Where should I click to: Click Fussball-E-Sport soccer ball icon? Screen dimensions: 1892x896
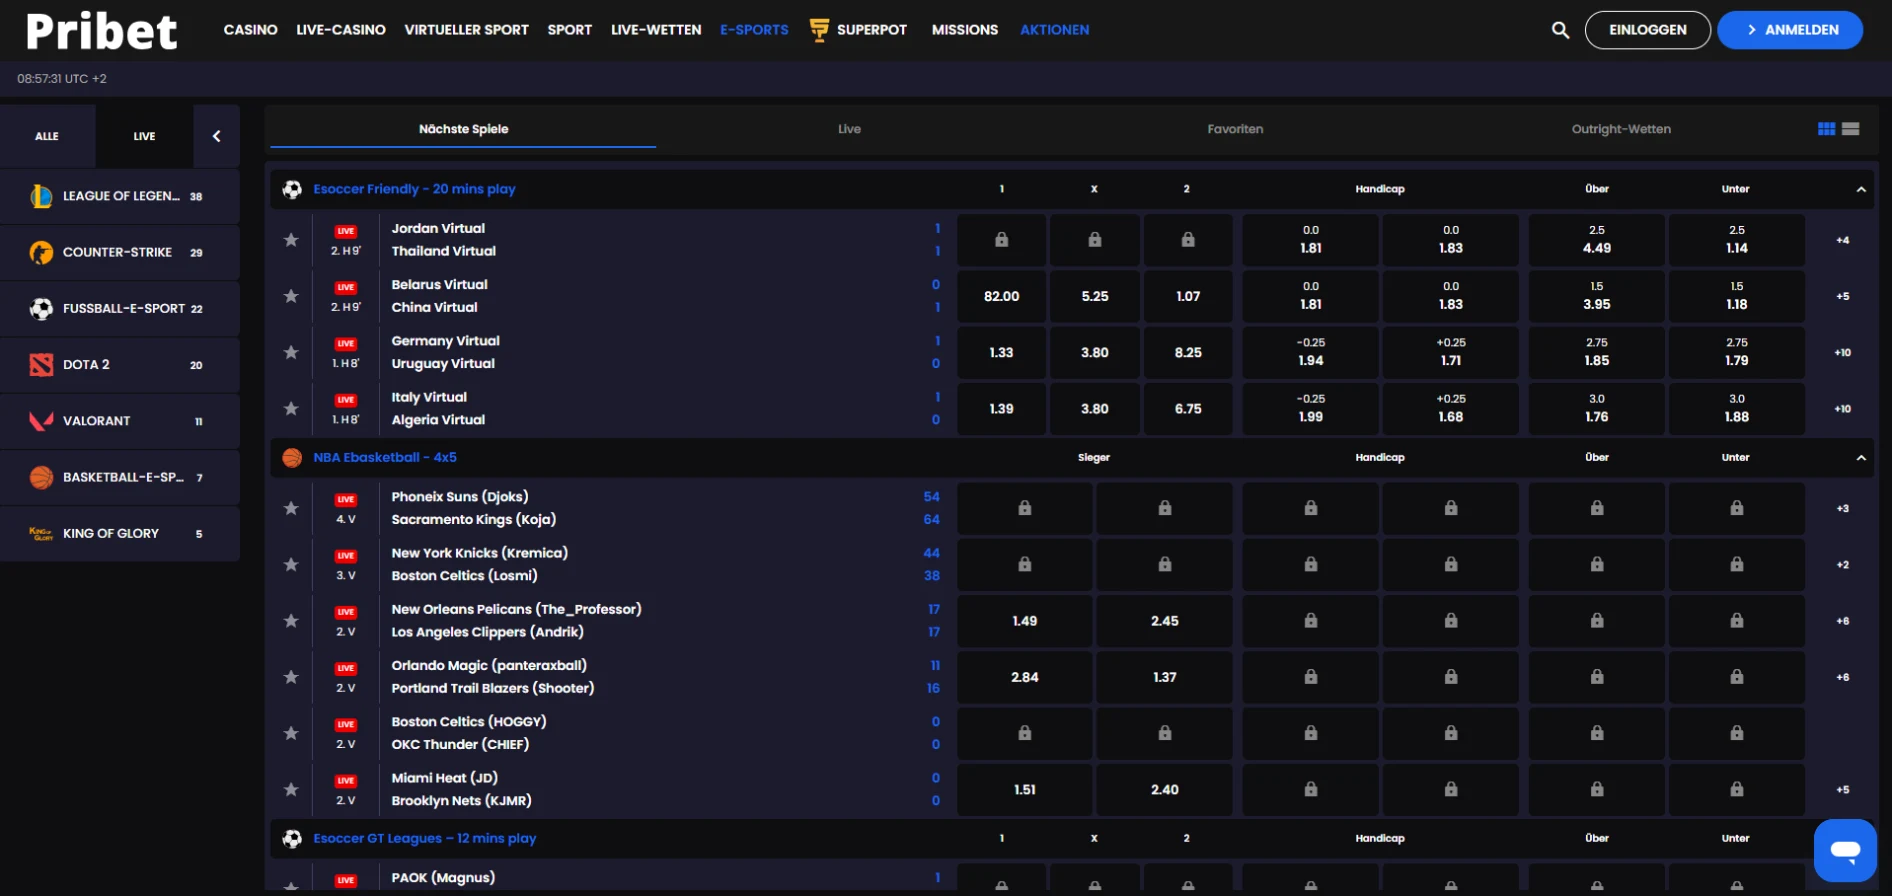(41, 308)
